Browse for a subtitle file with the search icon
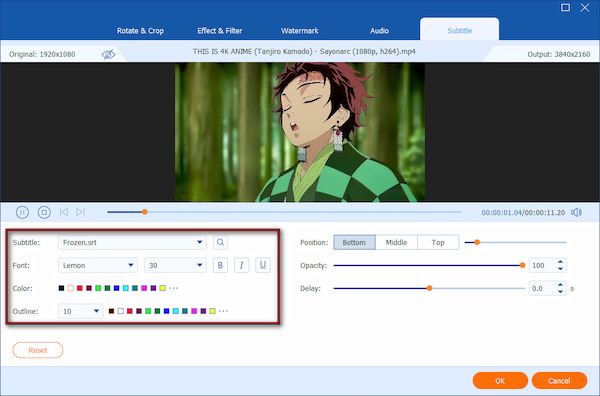This screenshot has height=396, width=600. point(220,242)
